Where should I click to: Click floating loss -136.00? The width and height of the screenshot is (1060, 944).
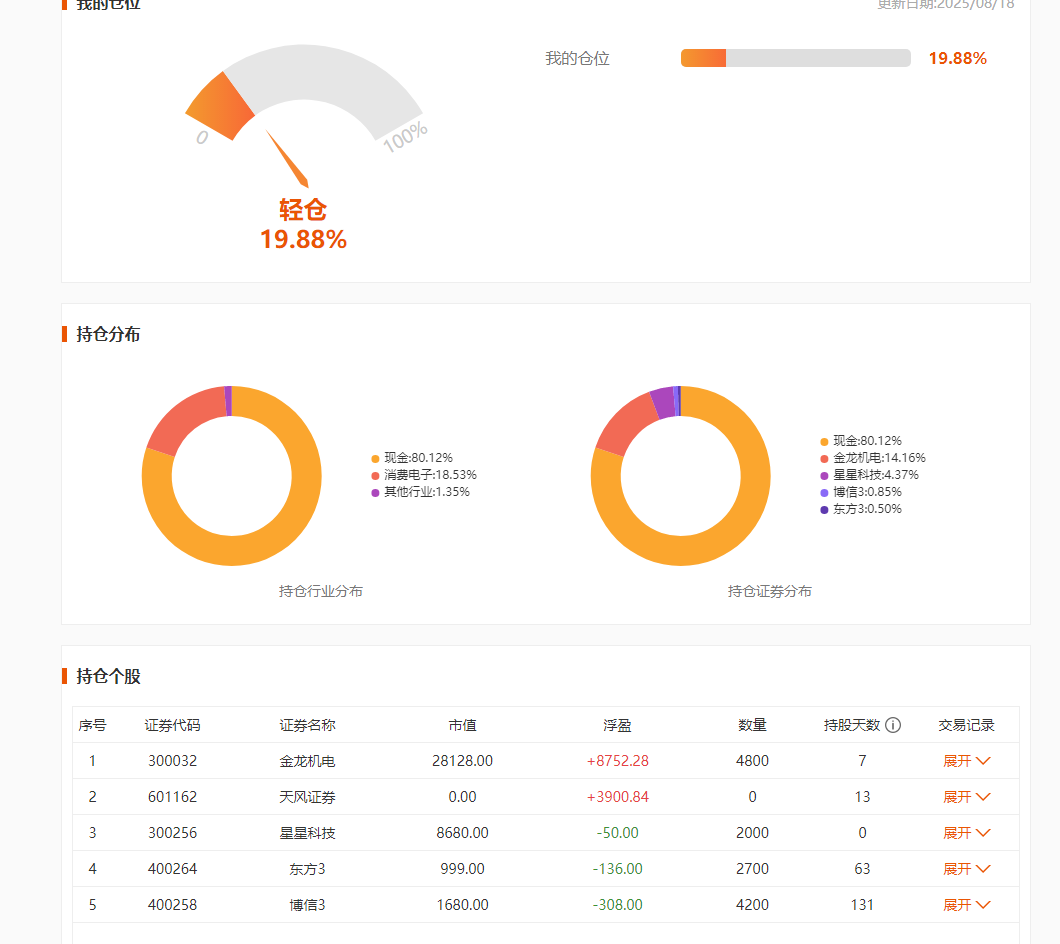(x=617, y=868)
